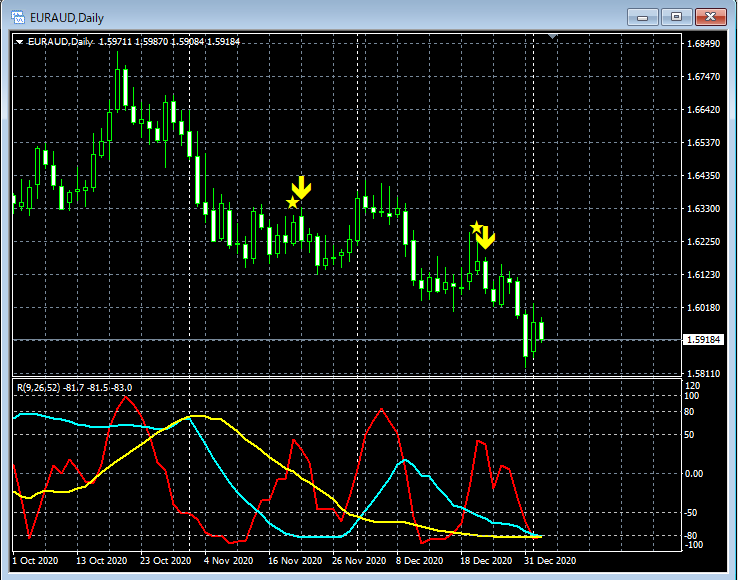
Task: Click the 26 Nov 2020 date on time axis
Action: point(357,561)
